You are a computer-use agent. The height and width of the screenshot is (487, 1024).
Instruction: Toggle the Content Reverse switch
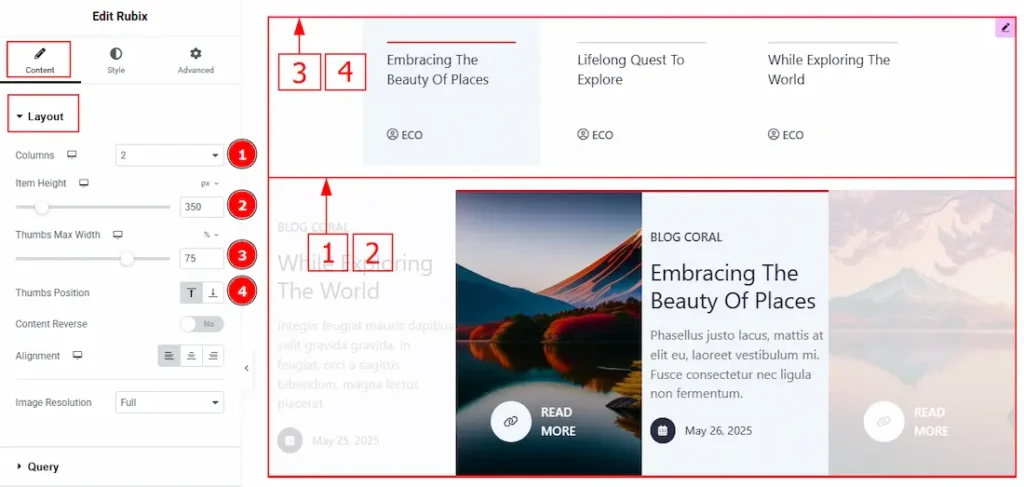[202, 324]
